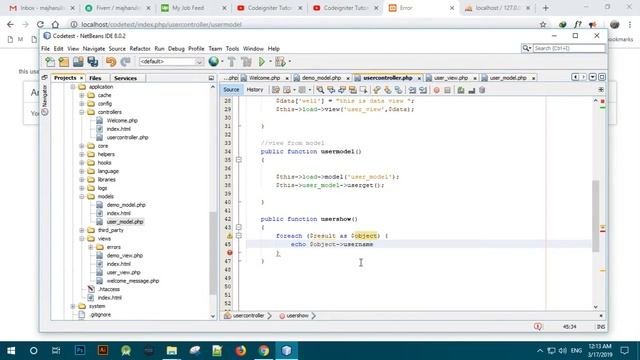Click the warning marker on line 44
The width and height of the screenshot is (640, 360).
[x=229, y=236]
